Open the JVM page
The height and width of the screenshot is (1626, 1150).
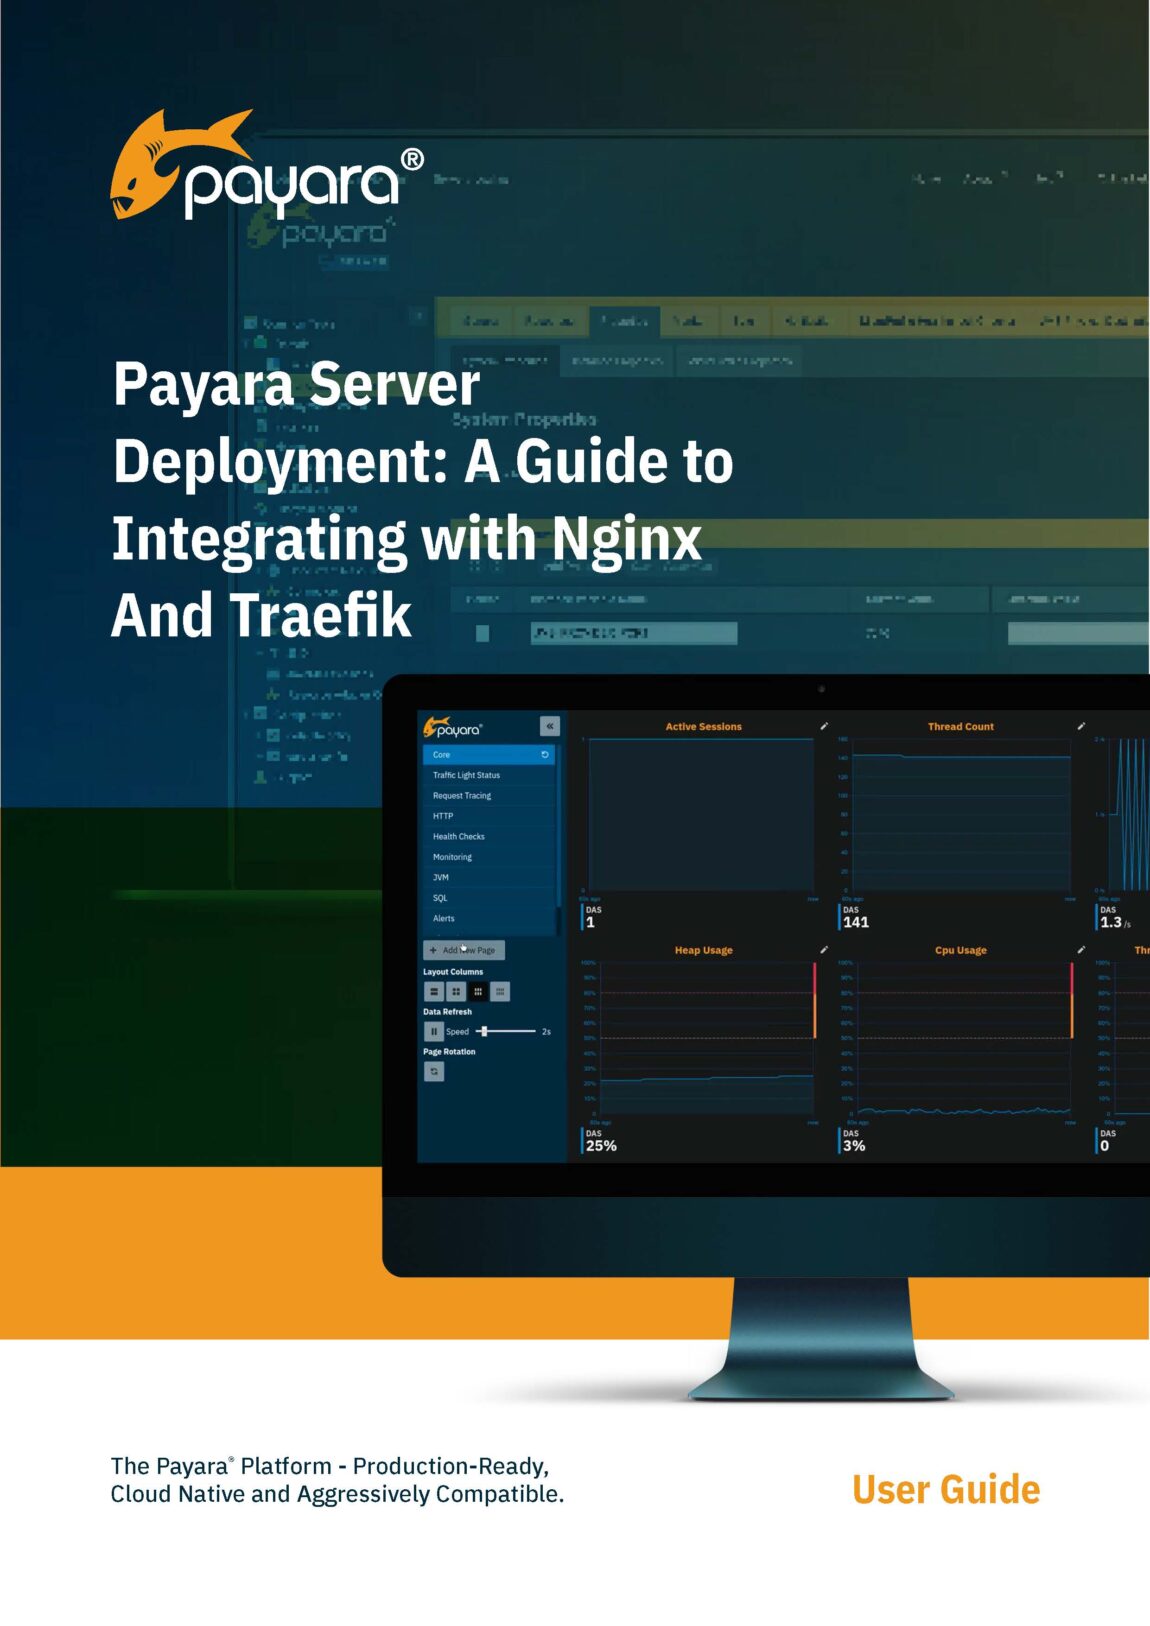pos(488,878)
